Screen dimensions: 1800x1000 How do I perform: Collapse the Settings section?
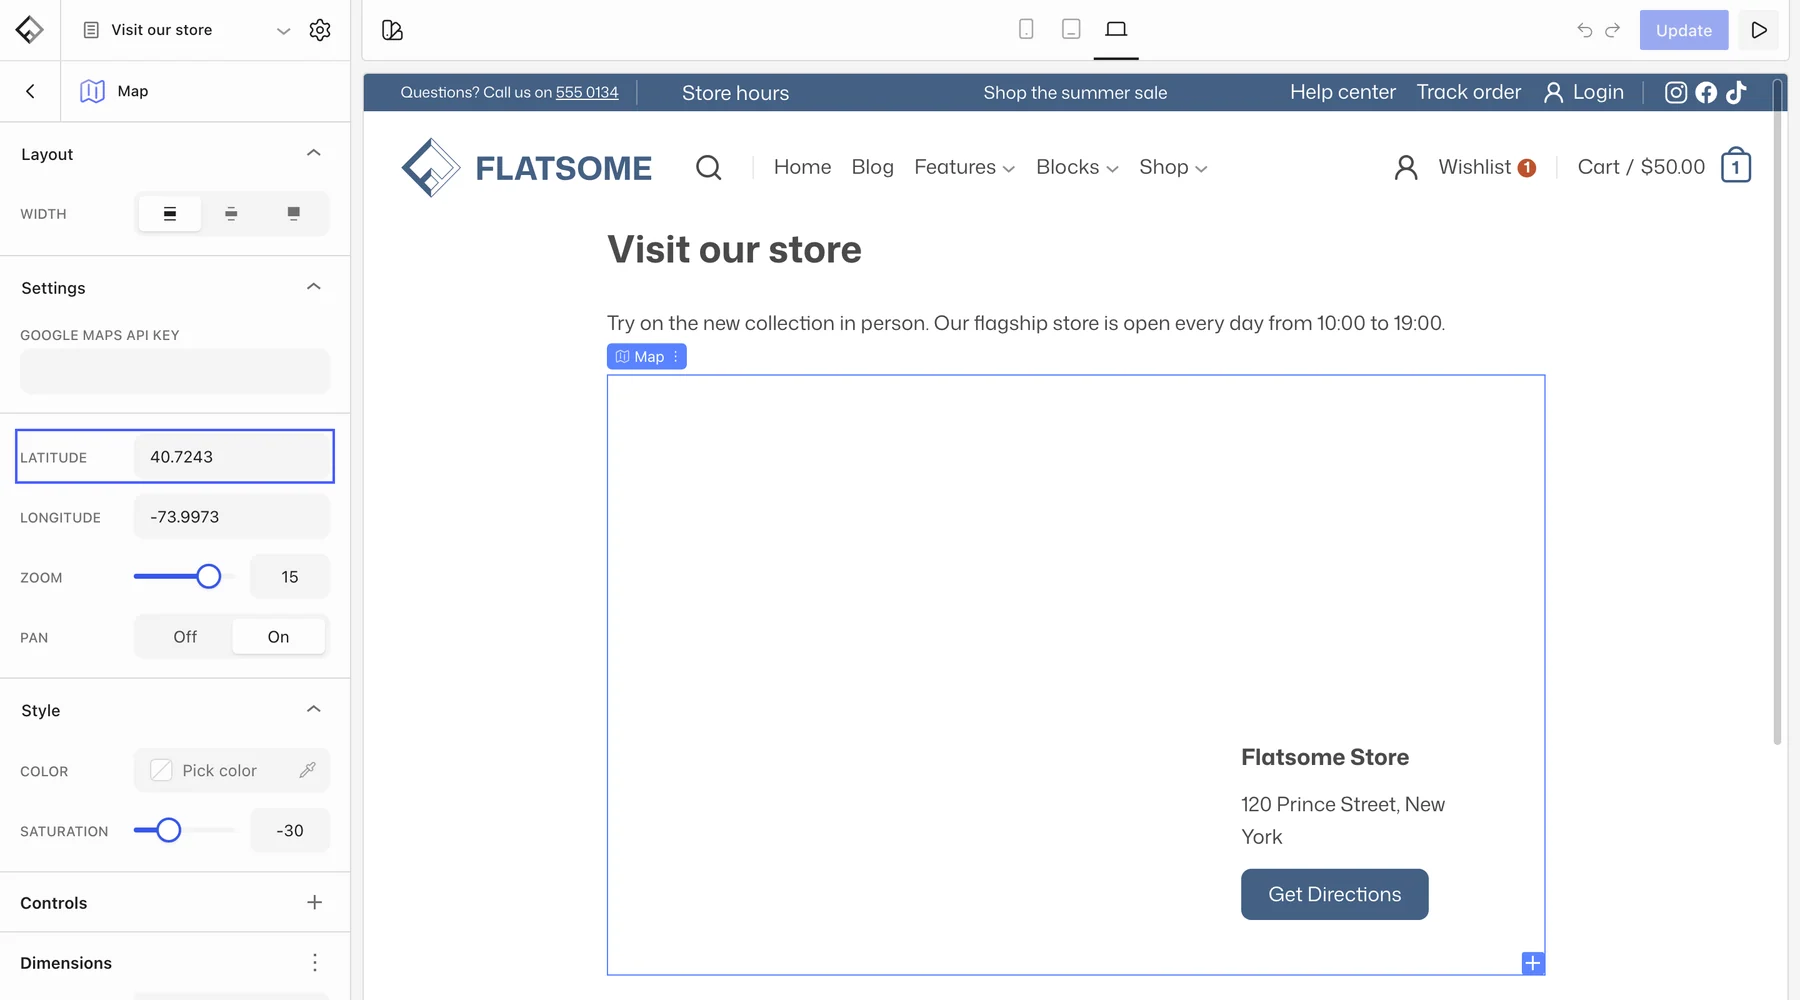(313, 287)
